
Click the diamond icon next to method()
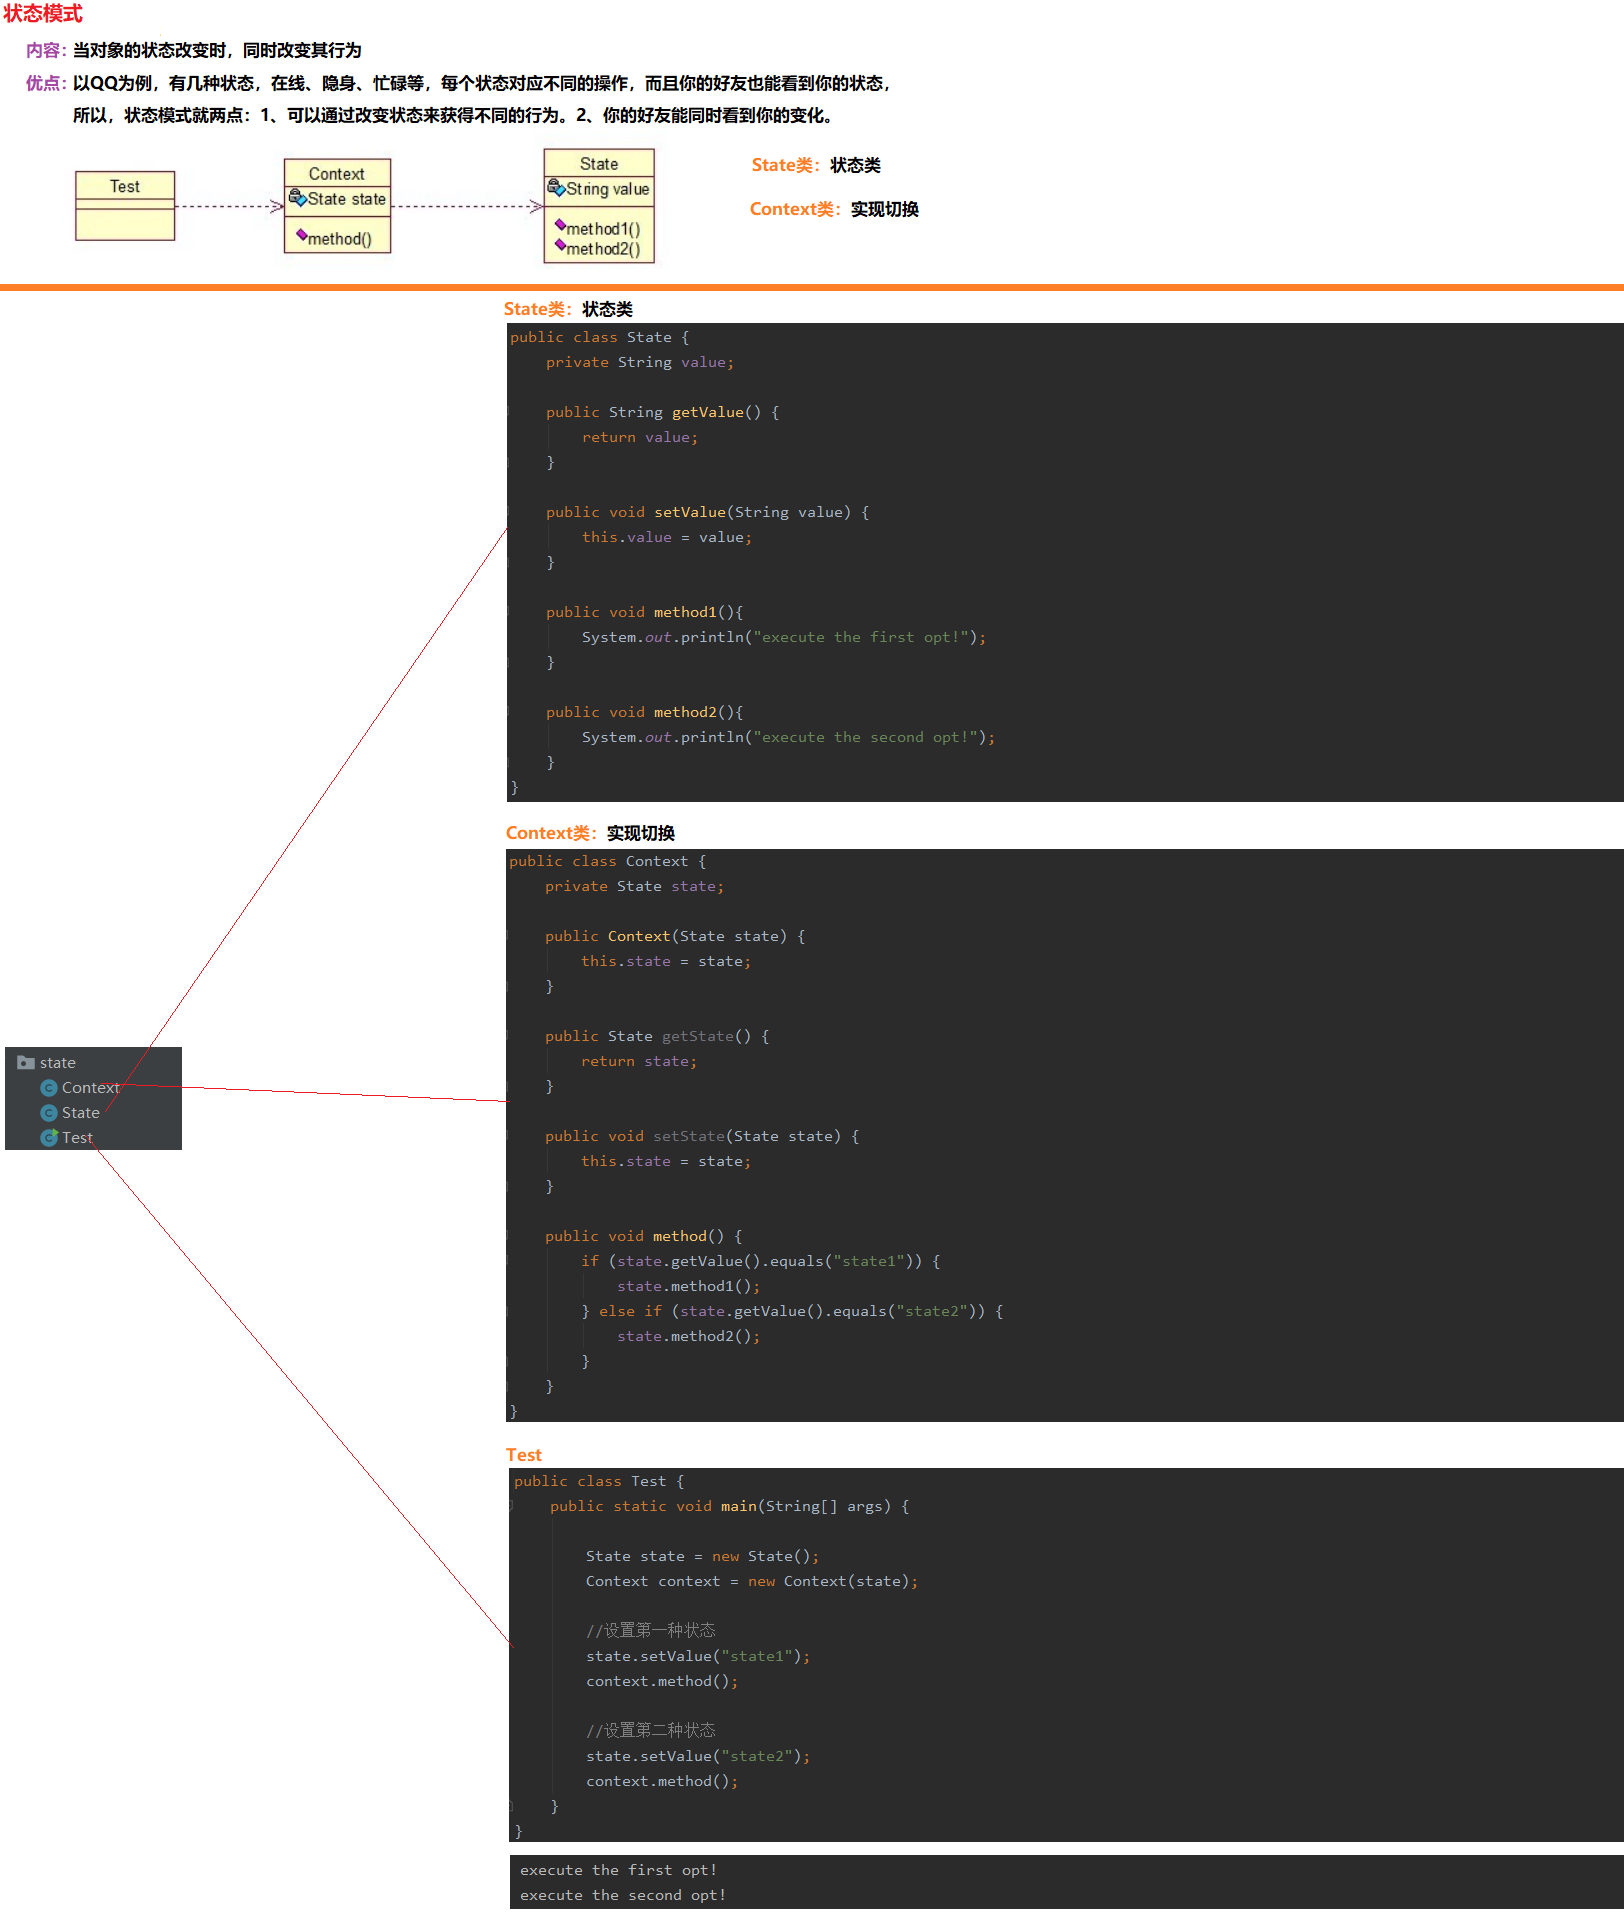coord(301,235)
